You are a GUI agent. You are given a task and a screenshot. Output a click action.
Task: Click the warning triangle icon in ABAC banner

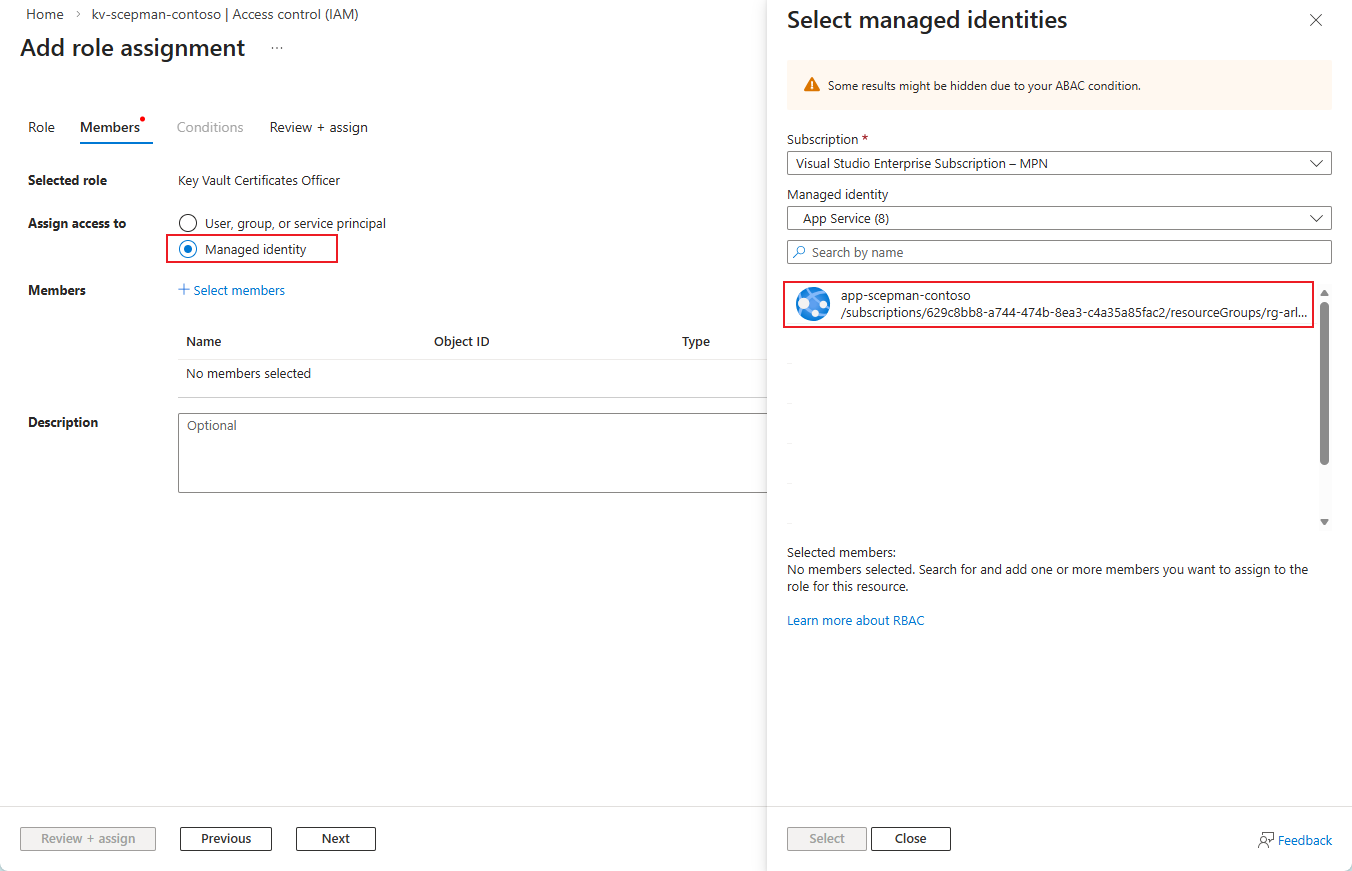811,86
